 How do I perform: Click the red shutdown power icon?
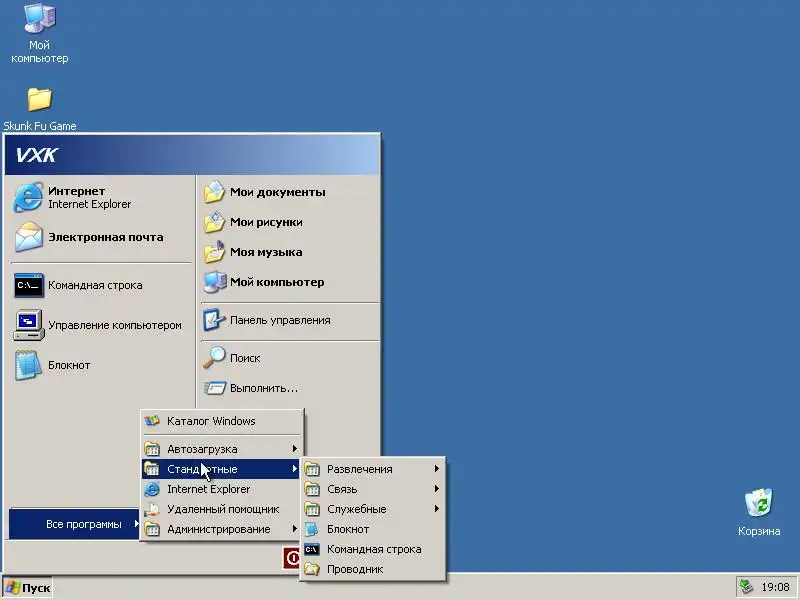(x=292, y=558)
